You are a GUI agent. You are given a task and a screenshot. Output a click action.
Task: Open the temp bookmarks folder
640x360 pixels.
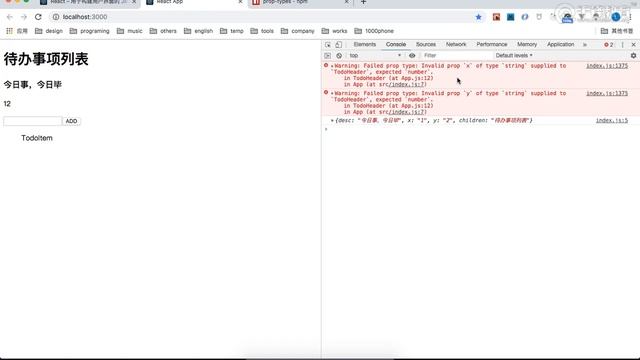(x=232, y=31)
